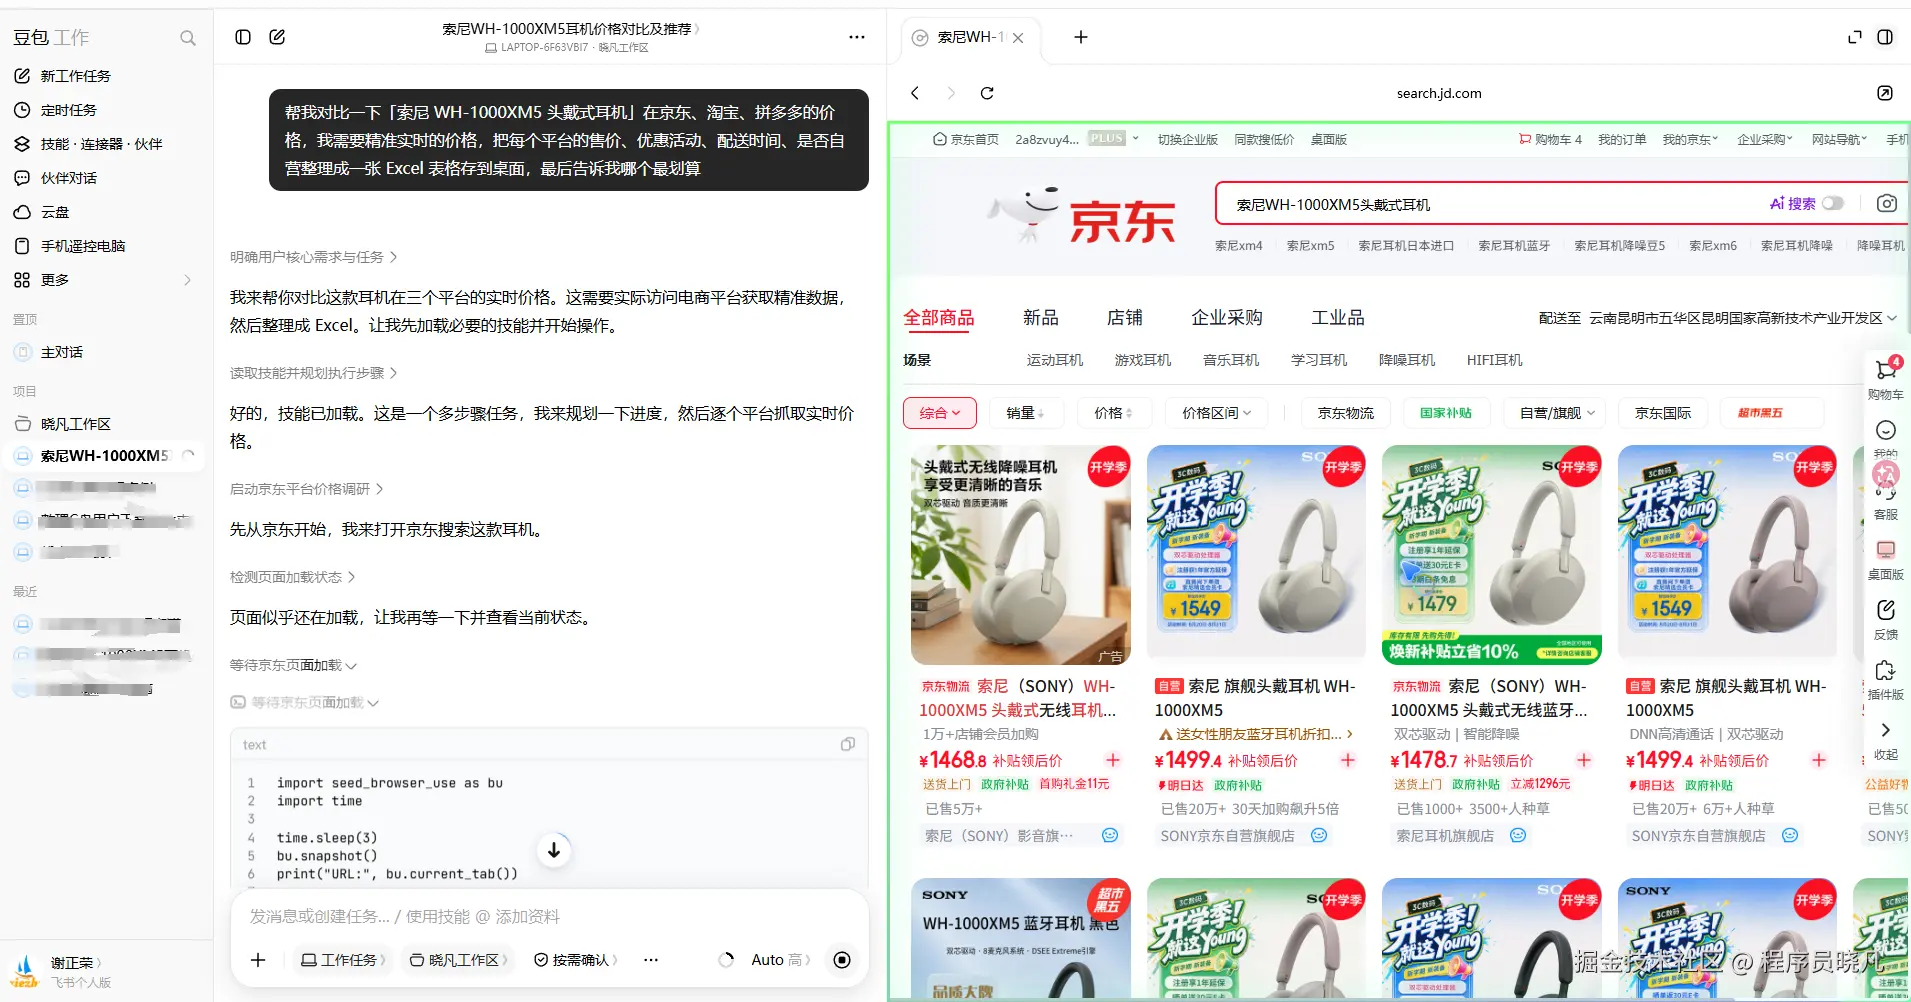Viewport: 1911px width, 1002px height.
Task: Open 我的订单 link
Action: [x=1622, y=139]
